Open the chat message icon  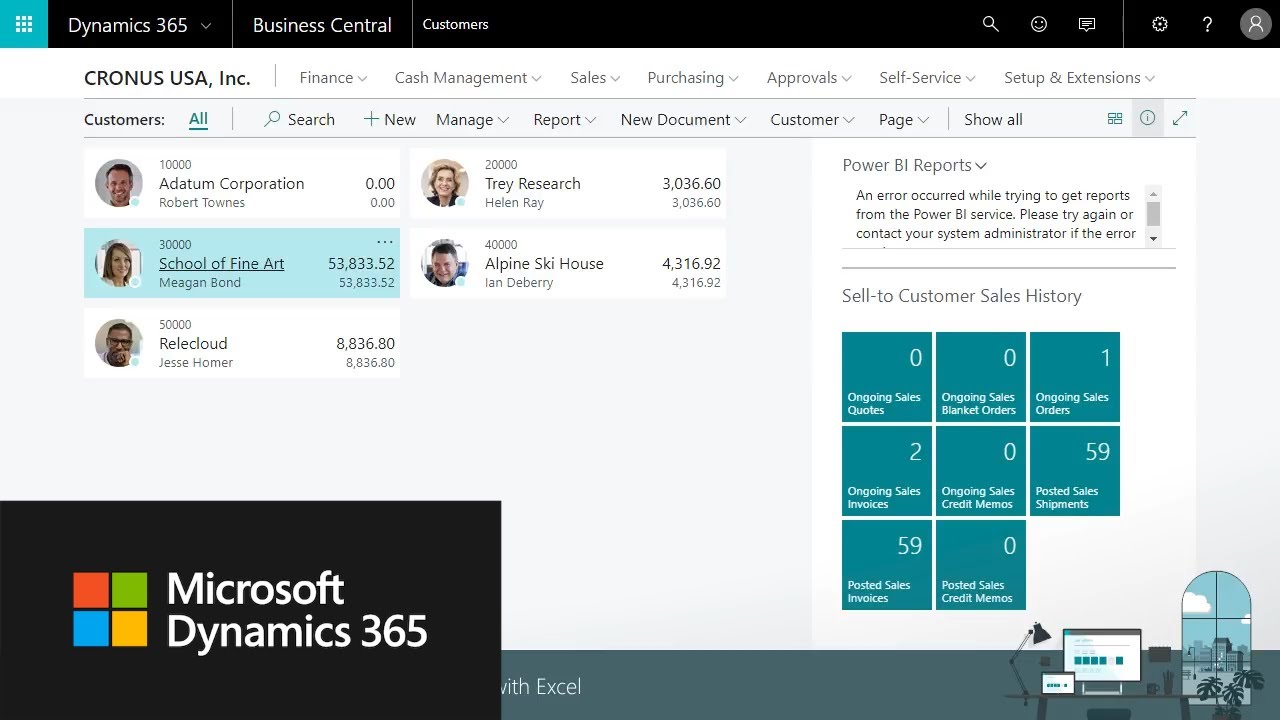click(1087, 24)
